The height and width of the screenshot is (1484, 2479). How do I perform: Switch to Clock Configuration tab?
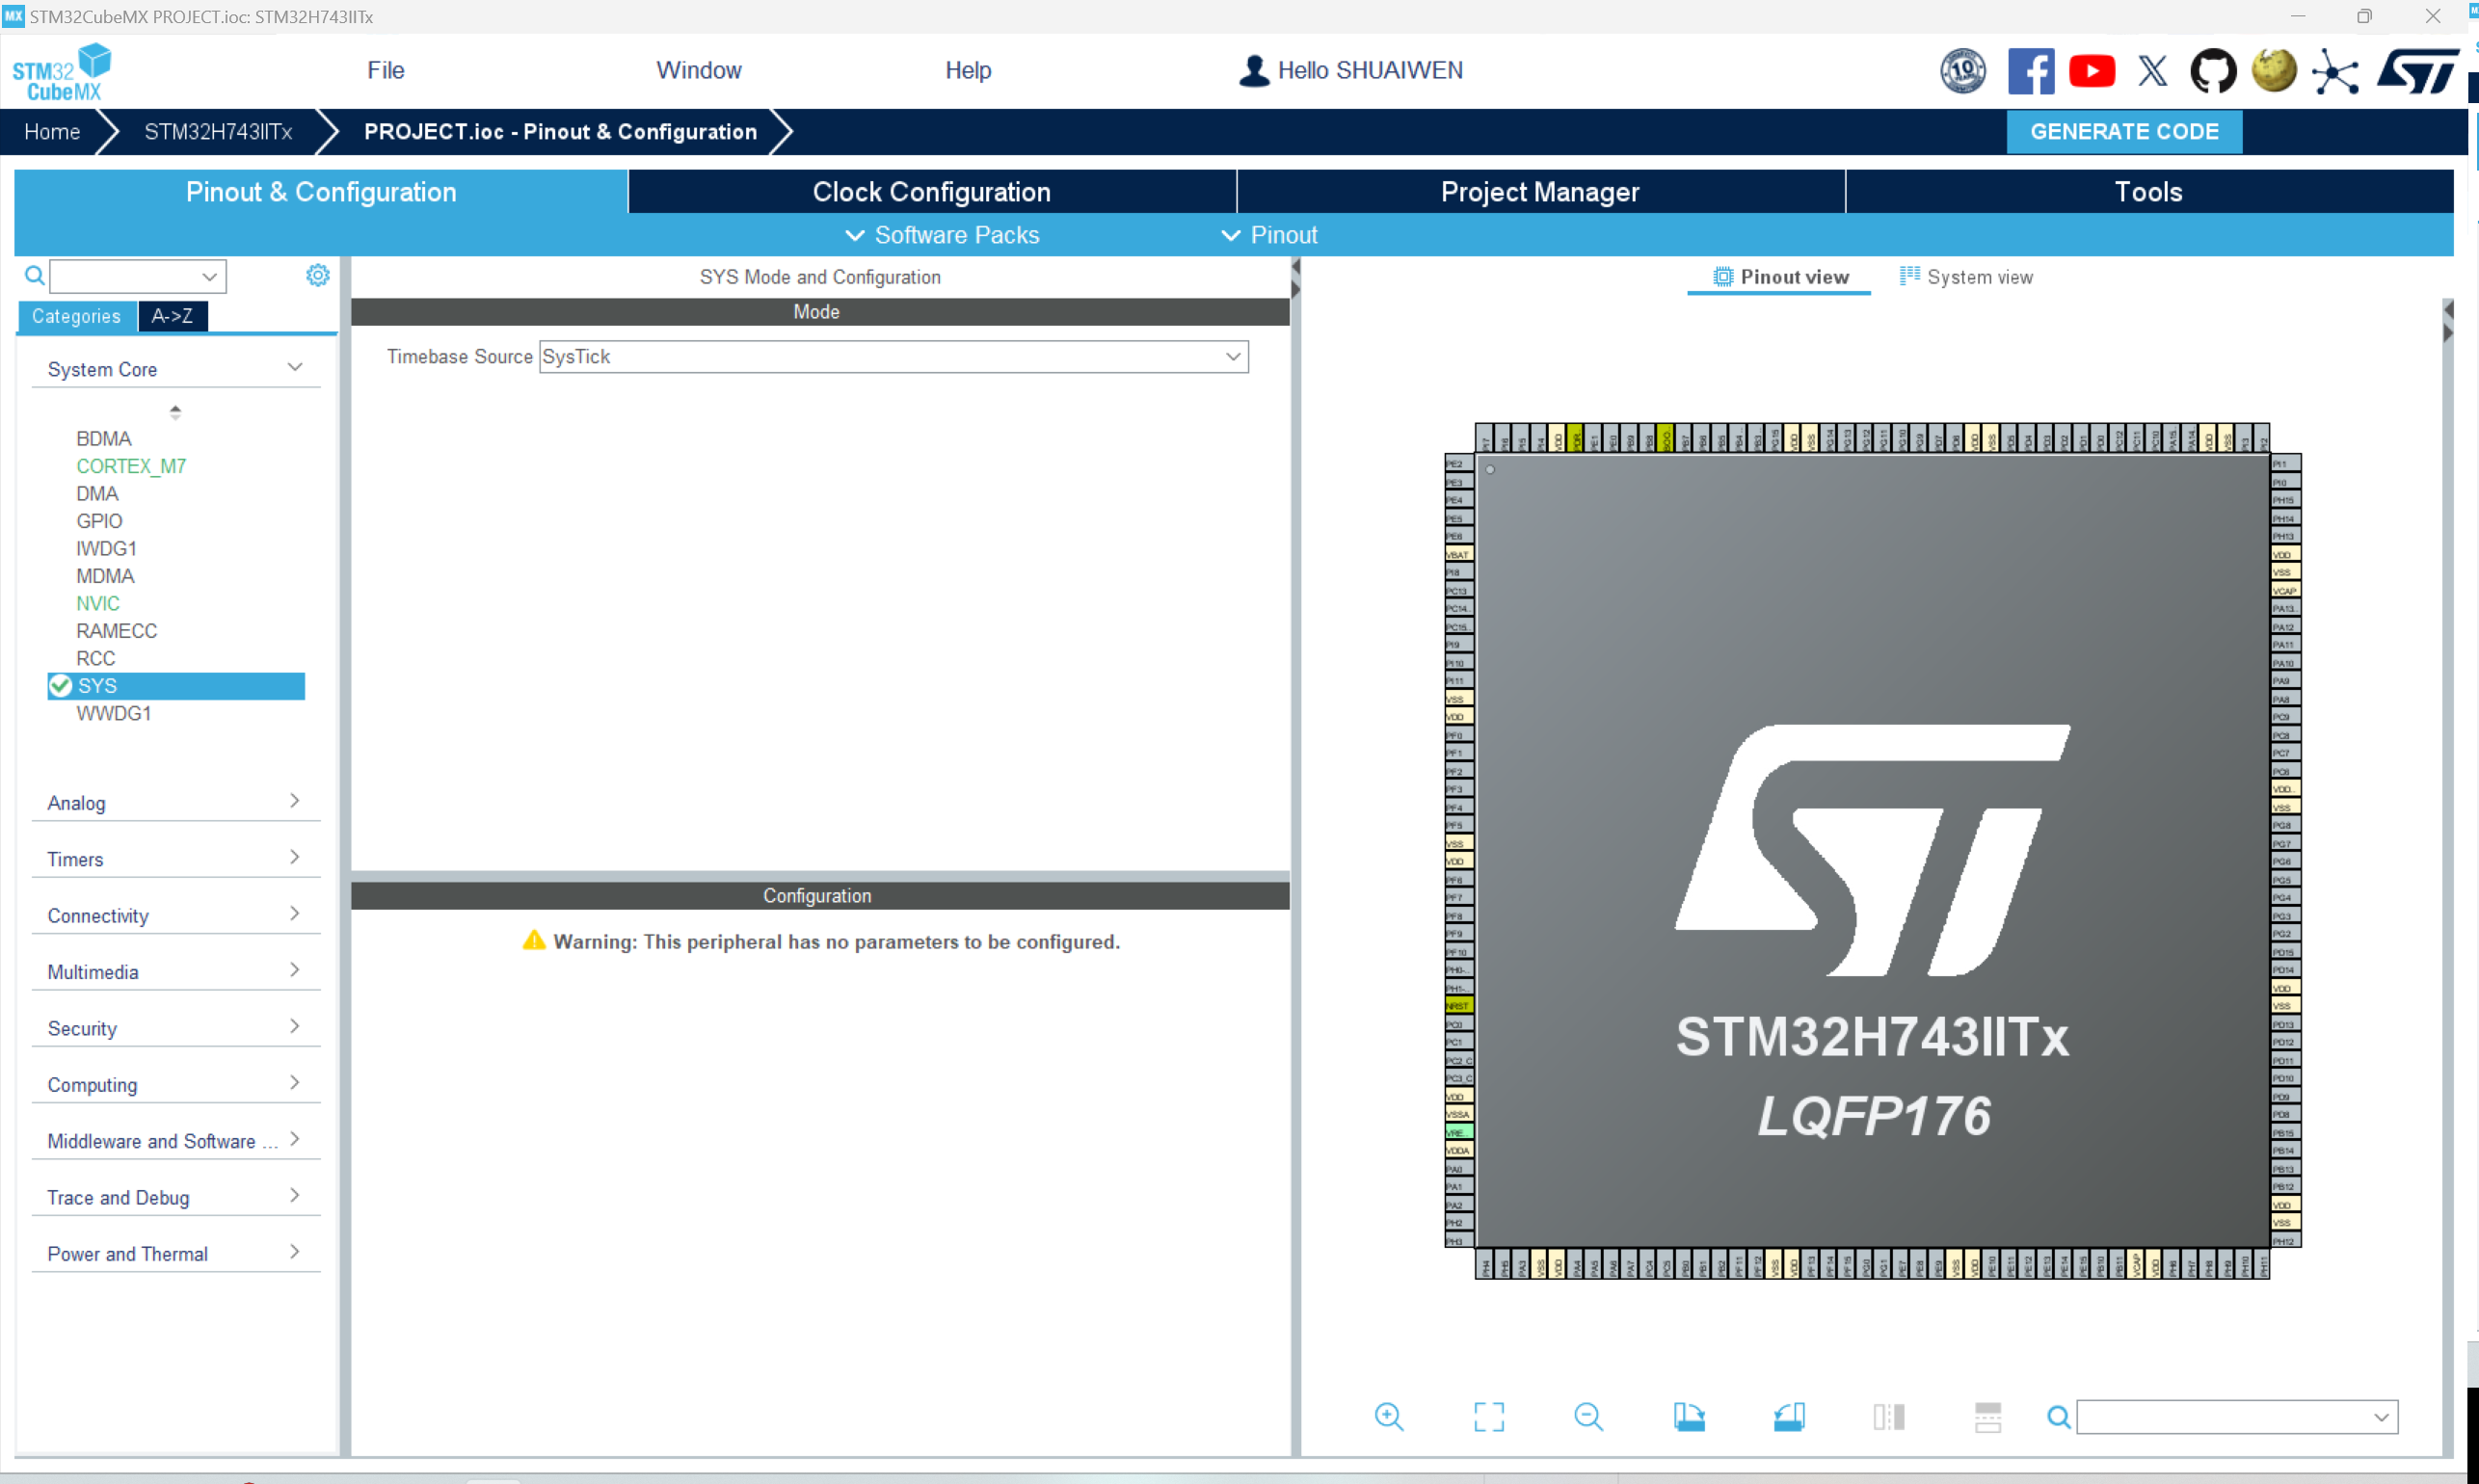(x=931, y=191)
